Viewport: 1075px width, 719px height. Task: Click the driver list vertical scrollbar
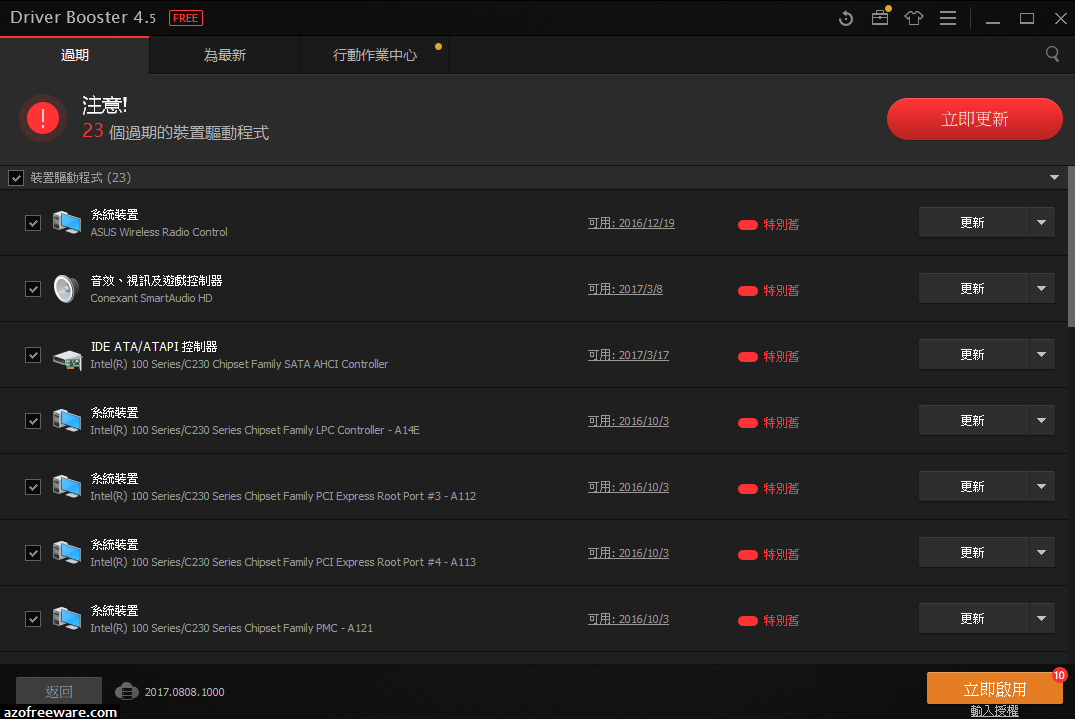point(1071,247)
